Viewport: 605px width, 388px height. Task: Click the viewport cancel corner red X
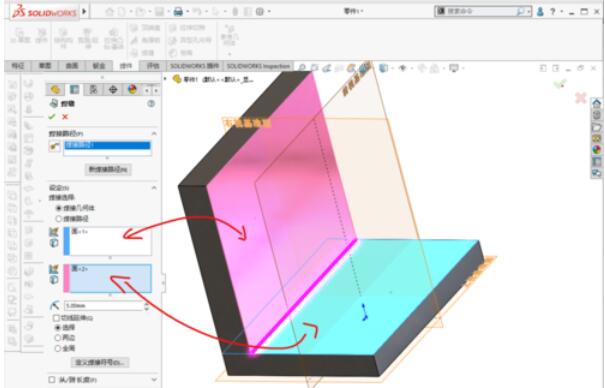tap(580, 98)
